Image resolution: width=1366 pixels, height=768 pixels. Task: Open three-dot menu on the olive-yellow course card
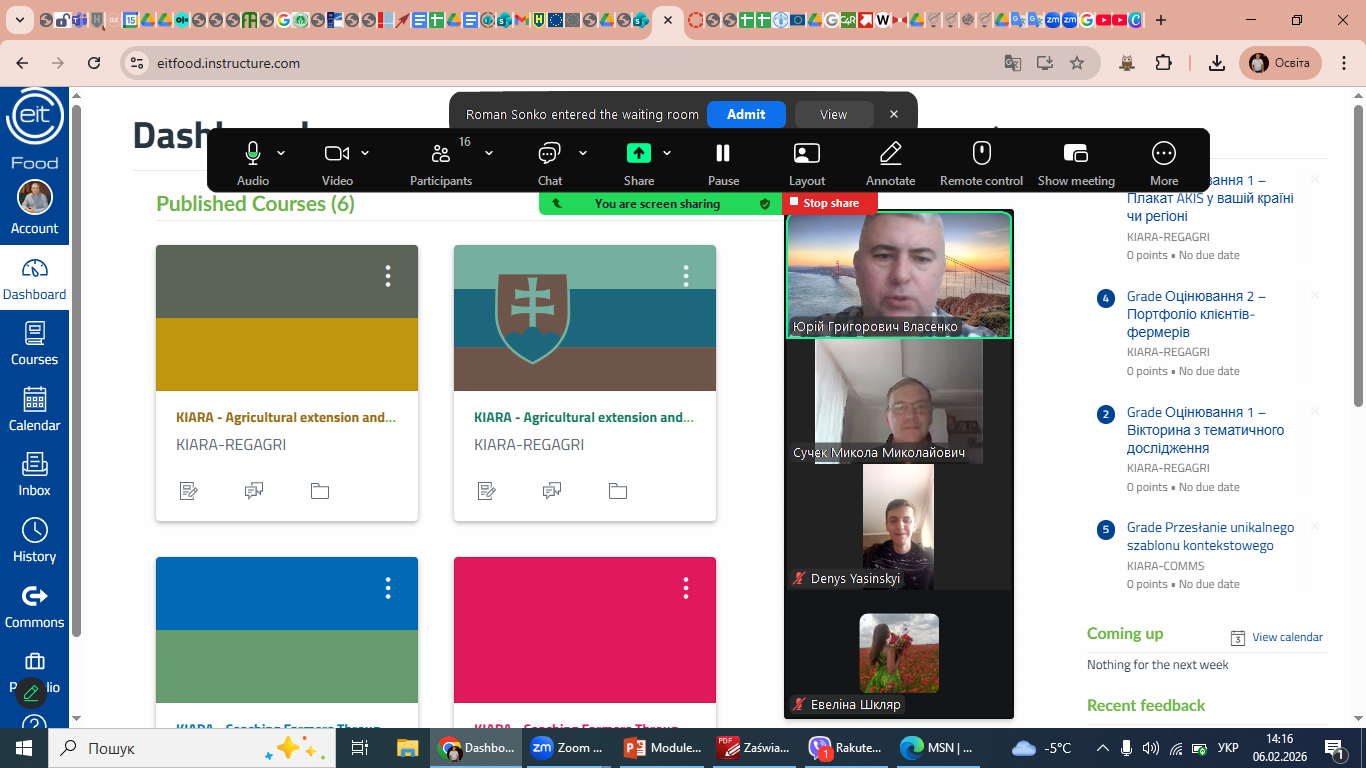pyautogui.click(x=388, y=276)
